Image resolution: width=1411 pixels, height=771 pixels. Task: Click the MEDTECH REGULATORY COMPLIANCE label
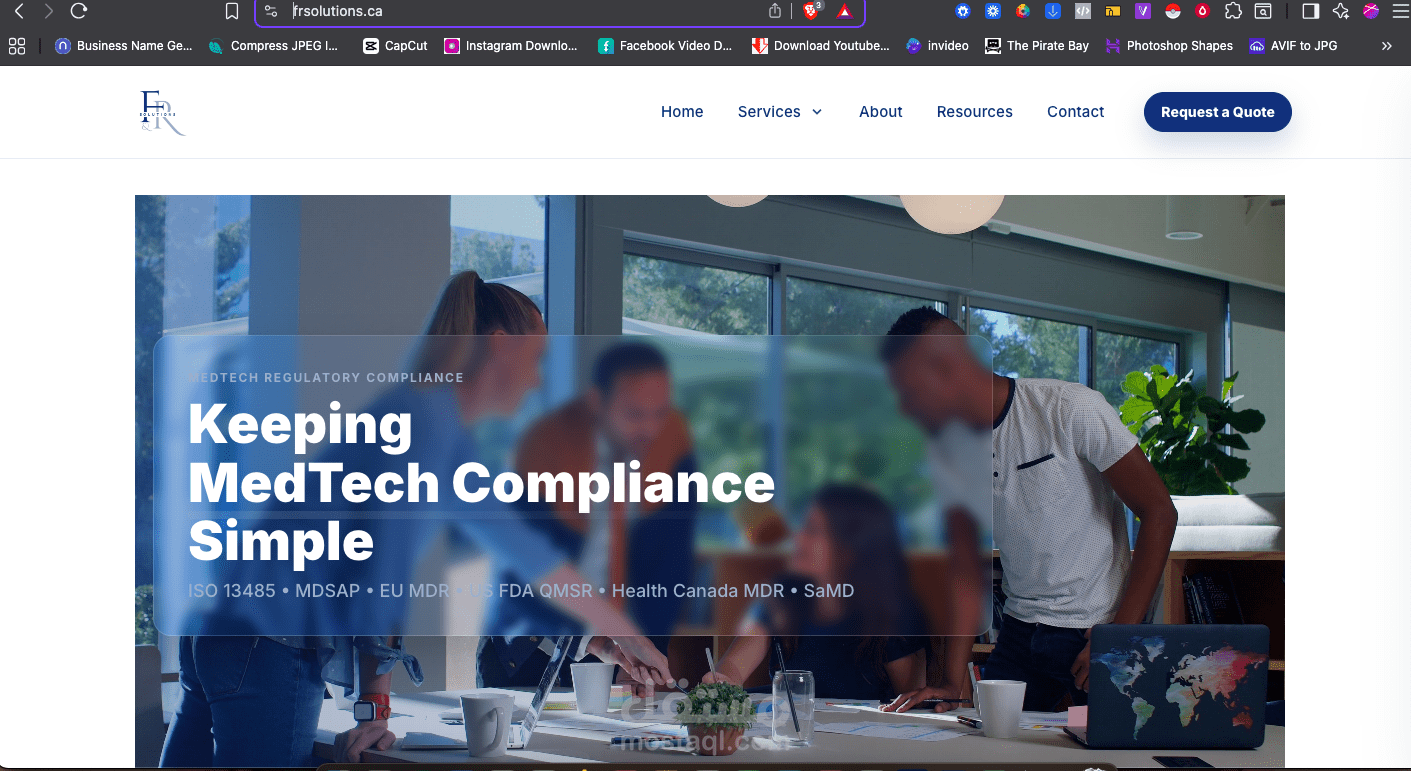326,378
